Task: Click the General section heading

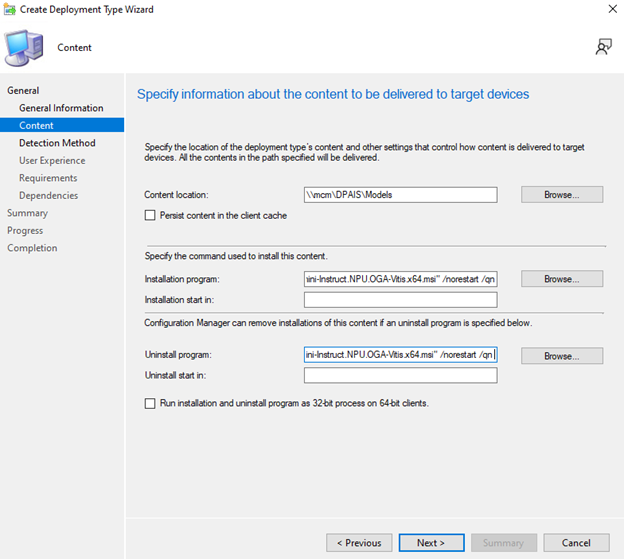Action: 23,90
